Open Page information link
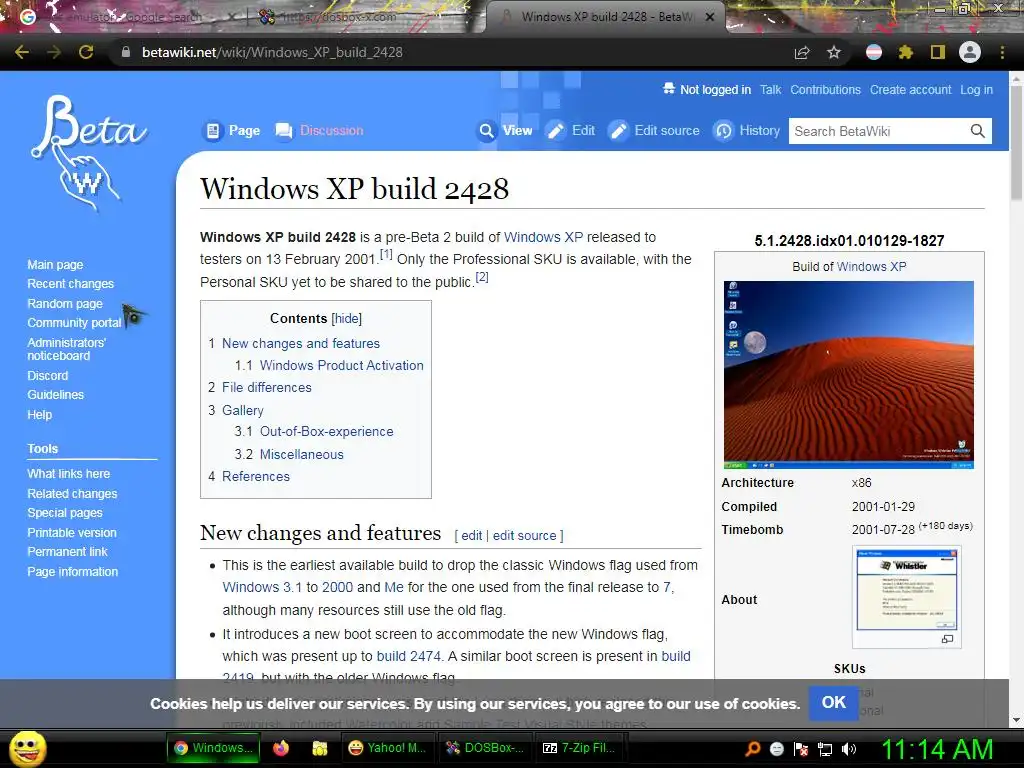 pyautogui.click(x=72, y=572)
